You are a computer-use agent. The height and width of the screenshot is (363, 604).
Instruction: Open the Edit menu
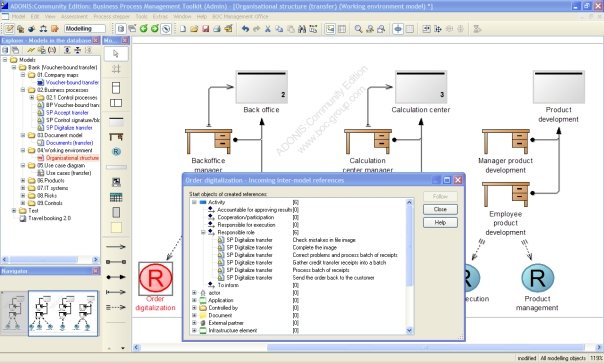(35, 17)
